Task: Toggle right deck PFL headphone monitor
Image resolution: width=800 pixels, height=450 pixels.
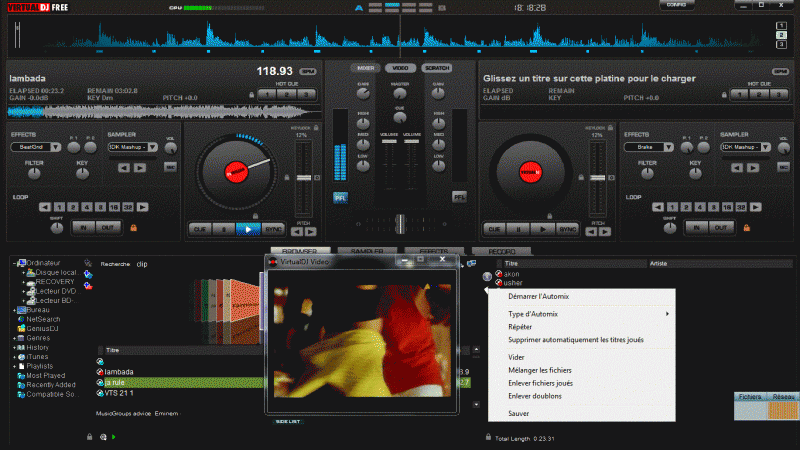Action: click(459, 197)
